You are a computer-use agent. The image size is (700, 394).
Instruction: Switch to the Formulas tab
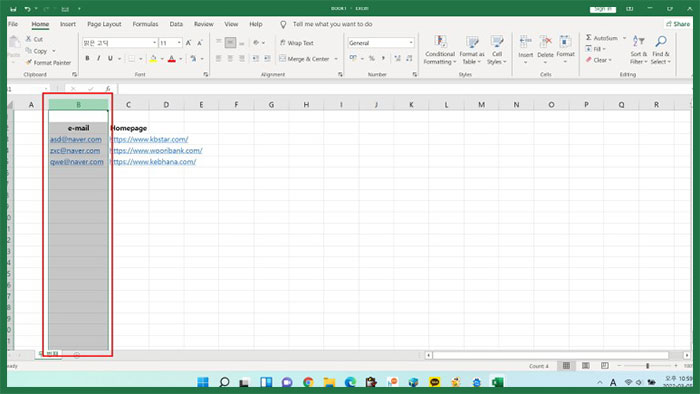pyautogui.click(x=145, y=24)
